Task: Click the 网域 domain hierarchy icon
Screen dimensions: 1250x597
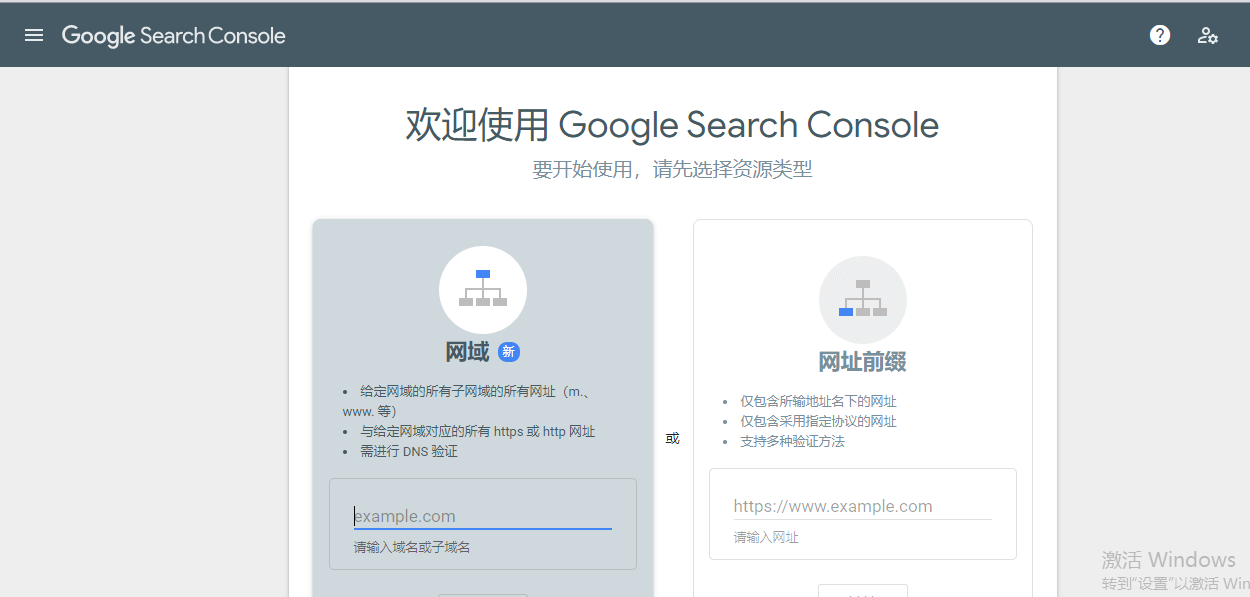Action: tap(483, 290)
